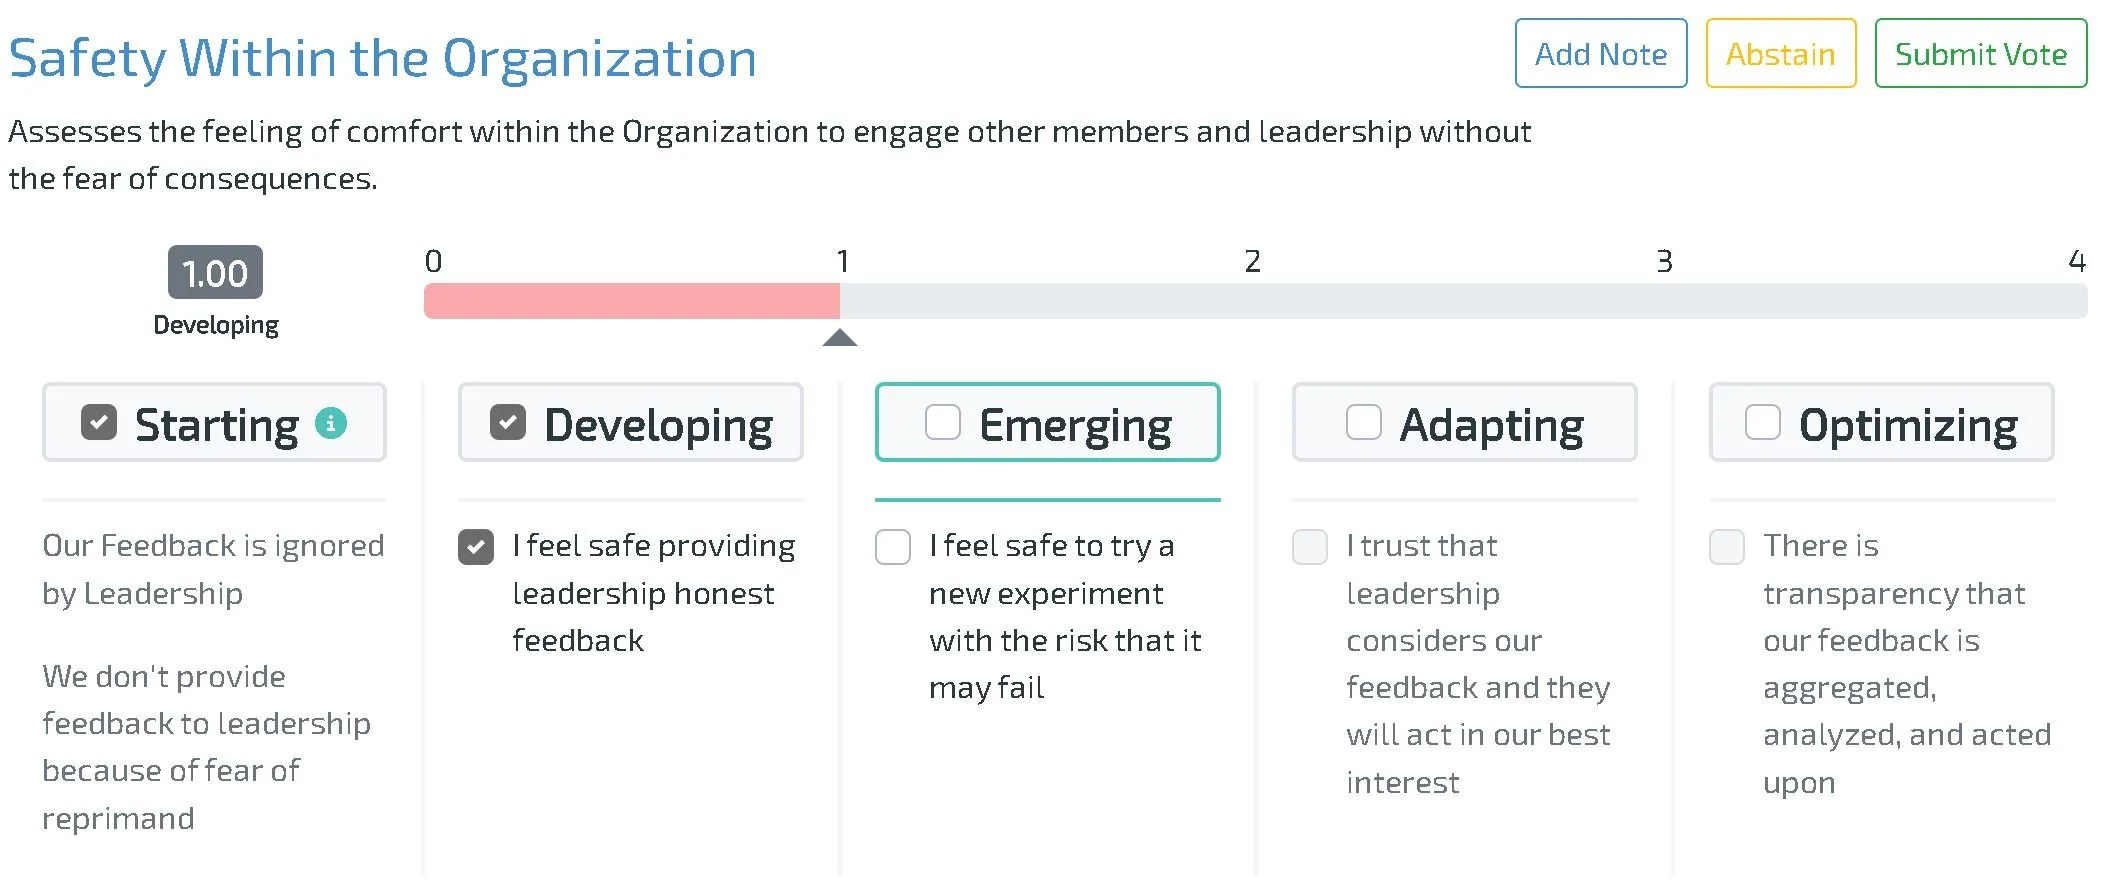The height and width of the screenshot is (882, 2107).
Task: Toggle the Starting level checkbox
Action: 99,423
